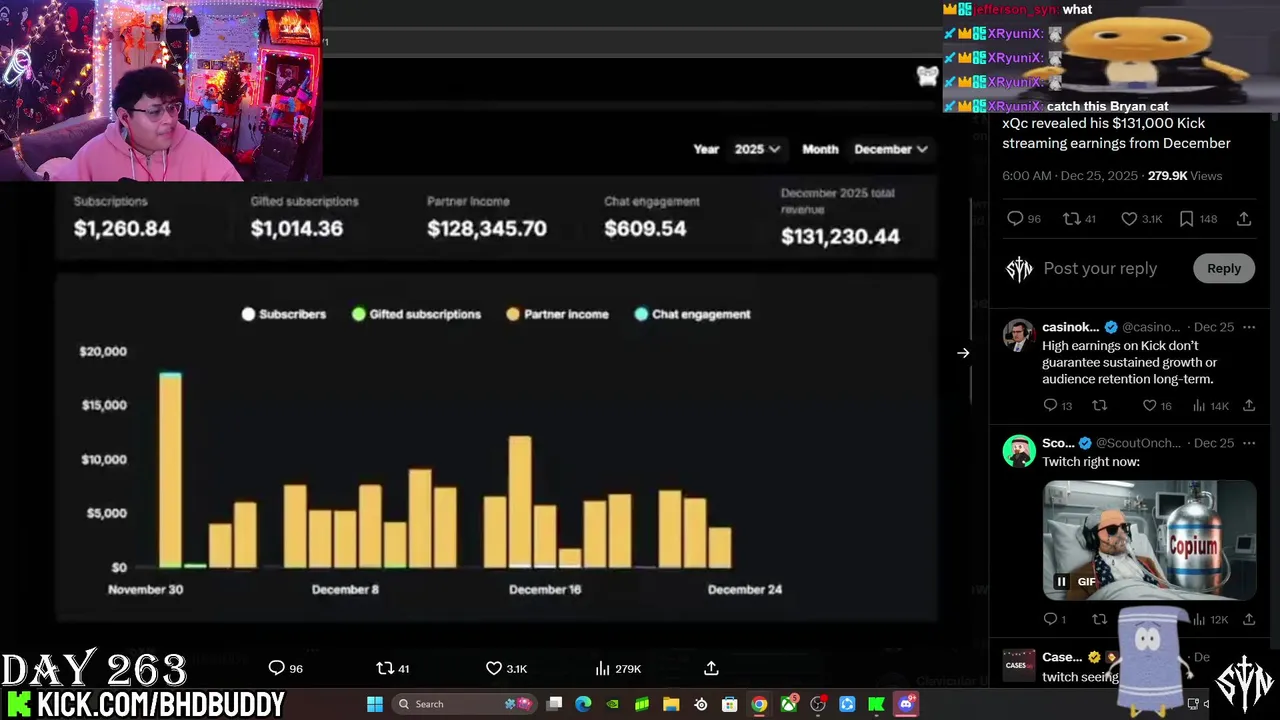Image resolution: width=1280 pixels, height=720 pixels.
Task: Click the $1,260.84 Subscriptions value
Action: pyautogui.click(x=122, y=228)
